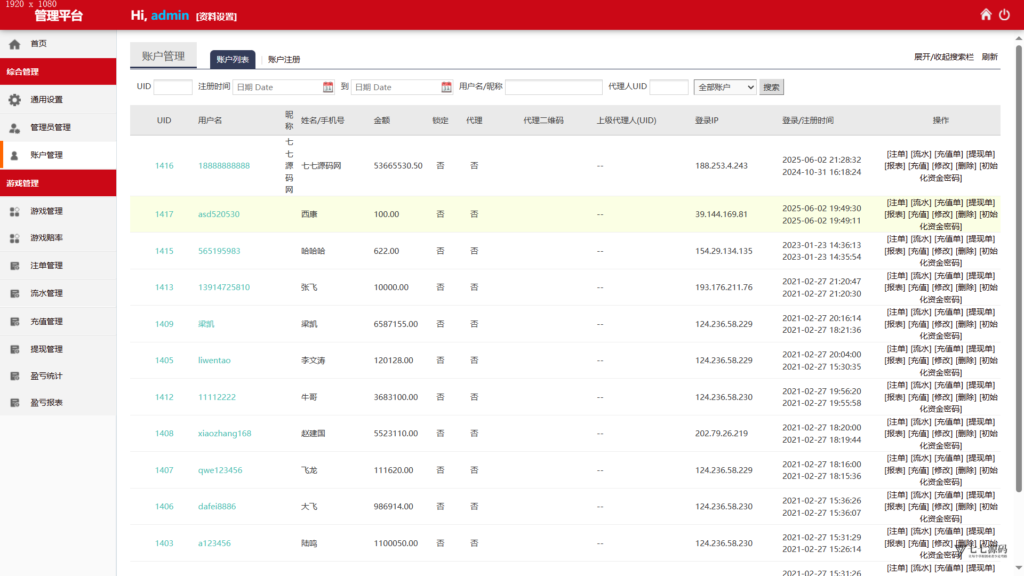
Task: Switch to the 账户注册 tab
Action: (284, 59)
